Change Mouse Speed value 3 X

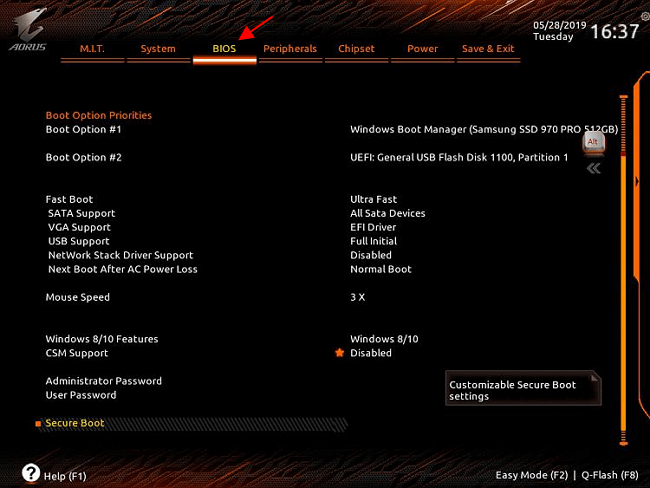coord(357,297)
